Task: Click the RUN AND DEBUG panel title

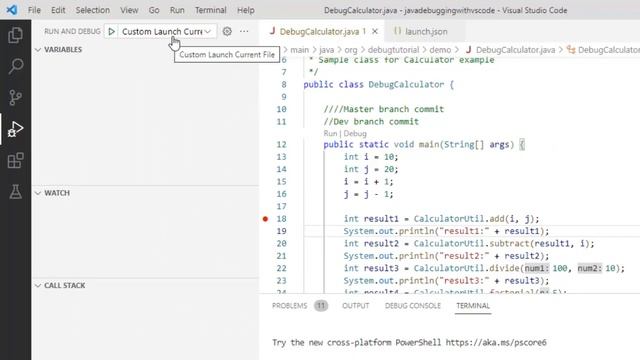Action: tap(72, 31)
